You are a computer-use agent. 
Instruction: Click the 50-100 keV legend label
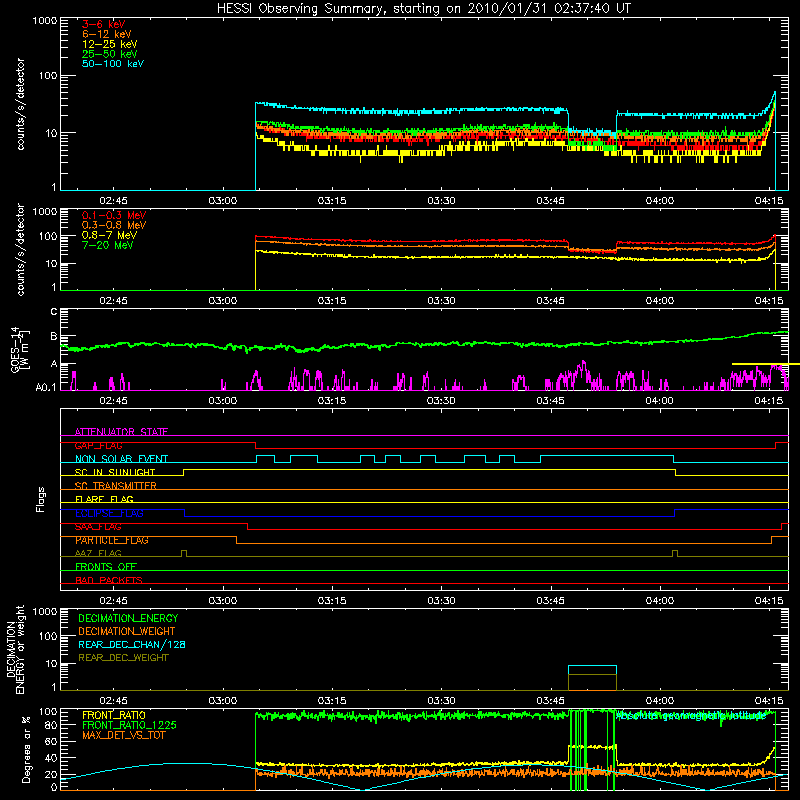(113, 64)
